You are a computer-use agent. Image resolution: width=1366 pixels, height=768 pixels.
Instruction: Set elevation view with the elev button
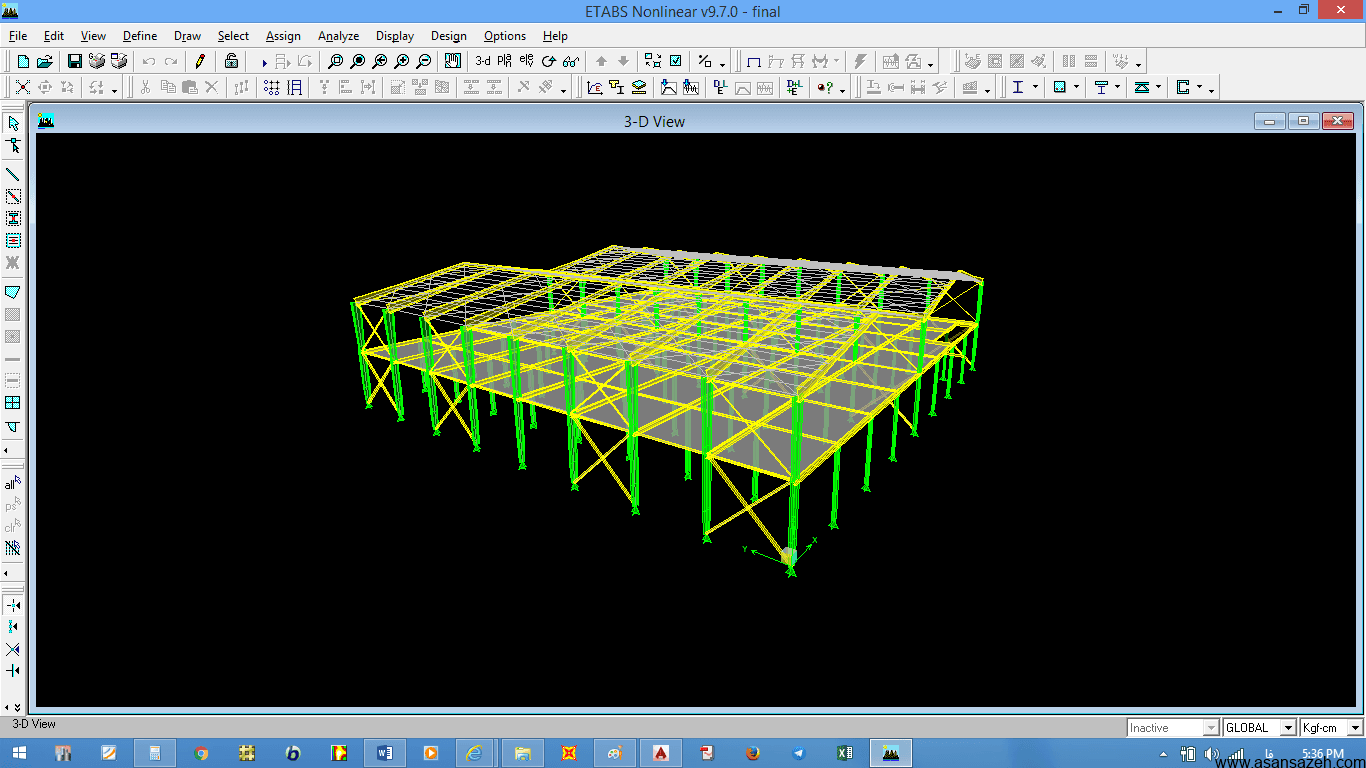click(527, 61)
